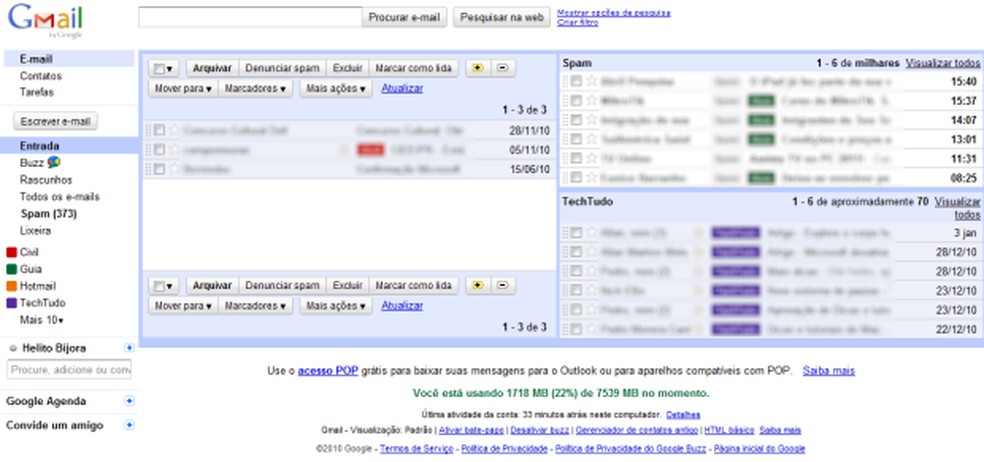Viewport: 984px width, 462px height.
Task: Click the top Denunciar spam button
Action: 282,68
